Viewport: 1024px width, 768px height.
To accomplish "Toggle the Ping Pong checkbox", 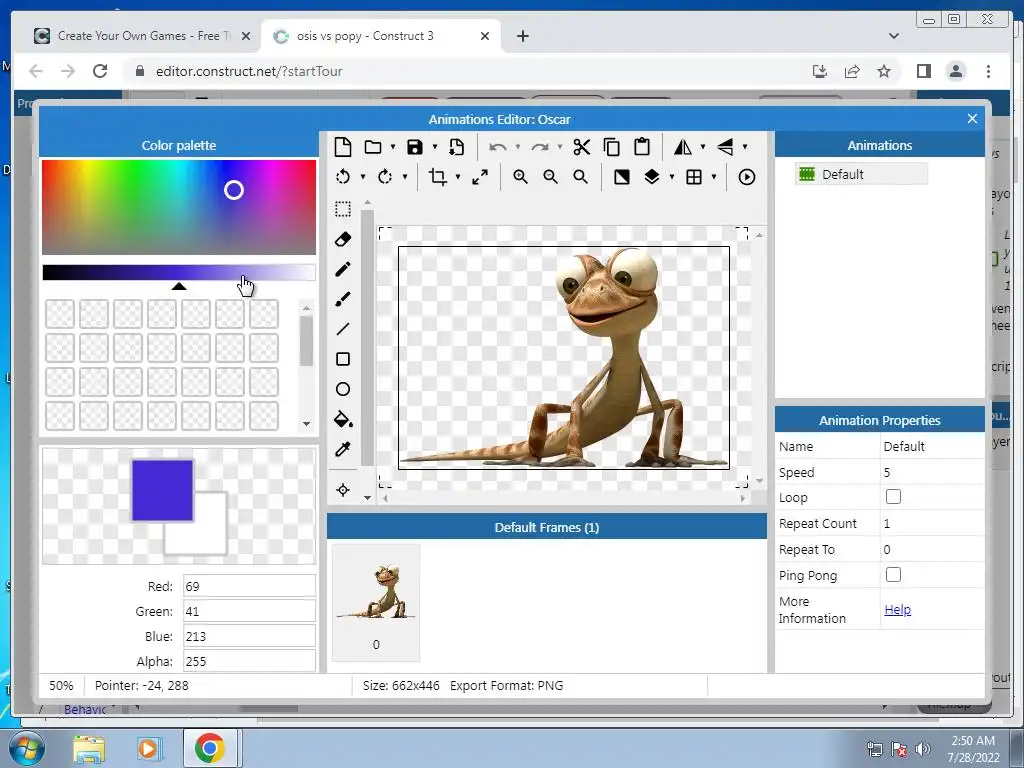I will pyautogui.click(x=893, y=575).
